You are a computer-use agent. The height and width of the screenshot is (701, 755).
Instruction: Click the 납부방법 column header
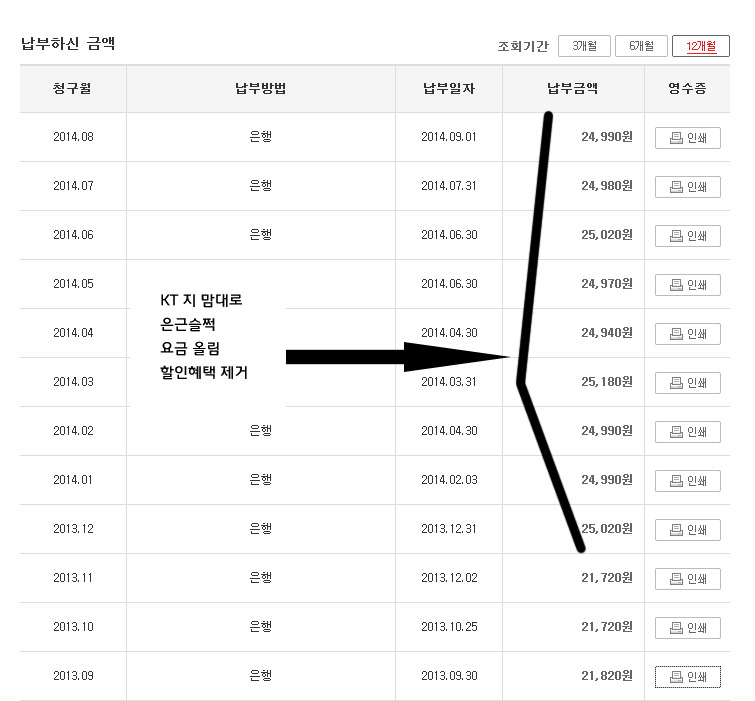click(x=260, y=89)
